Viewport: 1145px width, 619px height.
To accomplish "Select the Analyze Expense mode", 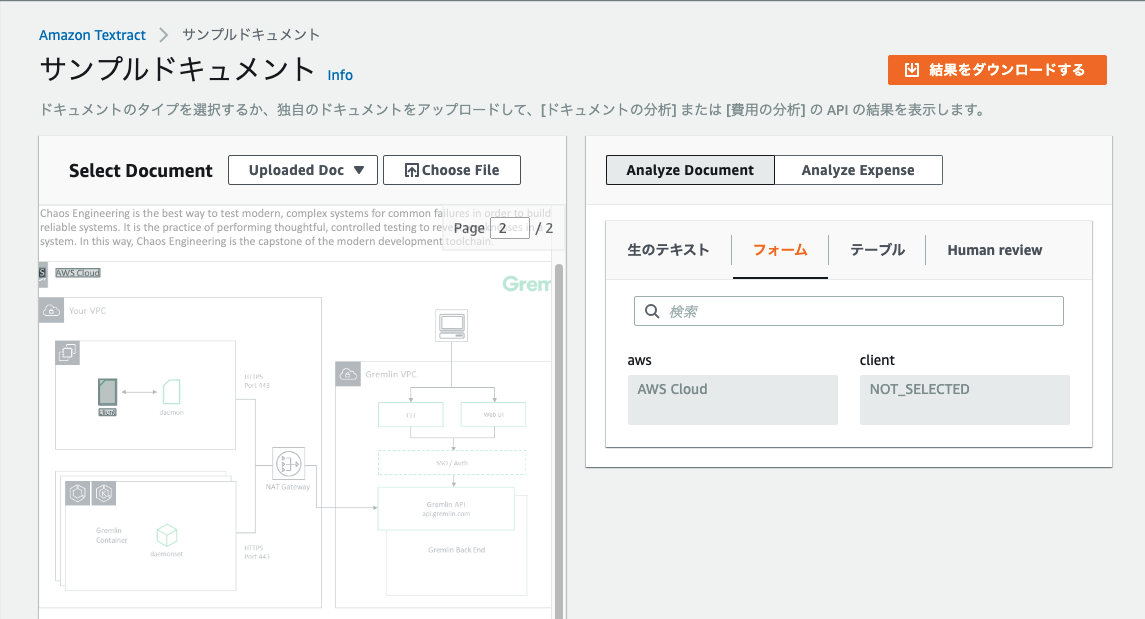I will pos(858,170).
